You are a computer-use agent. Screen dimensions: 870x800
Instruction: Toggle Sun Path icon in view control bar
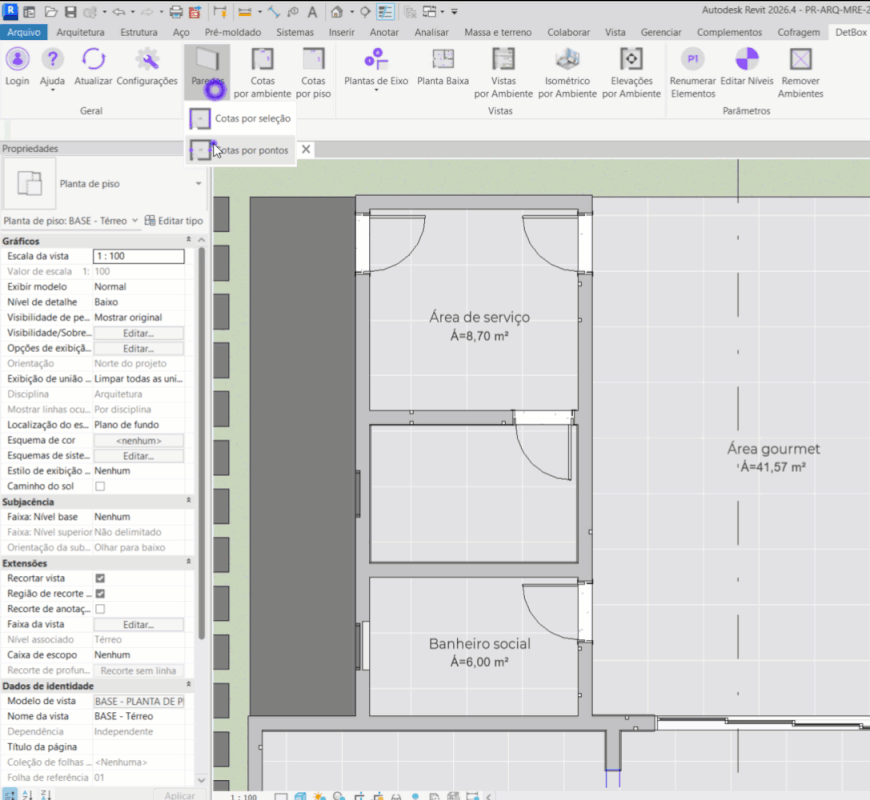pyautogui.click(x=320, y=796)
